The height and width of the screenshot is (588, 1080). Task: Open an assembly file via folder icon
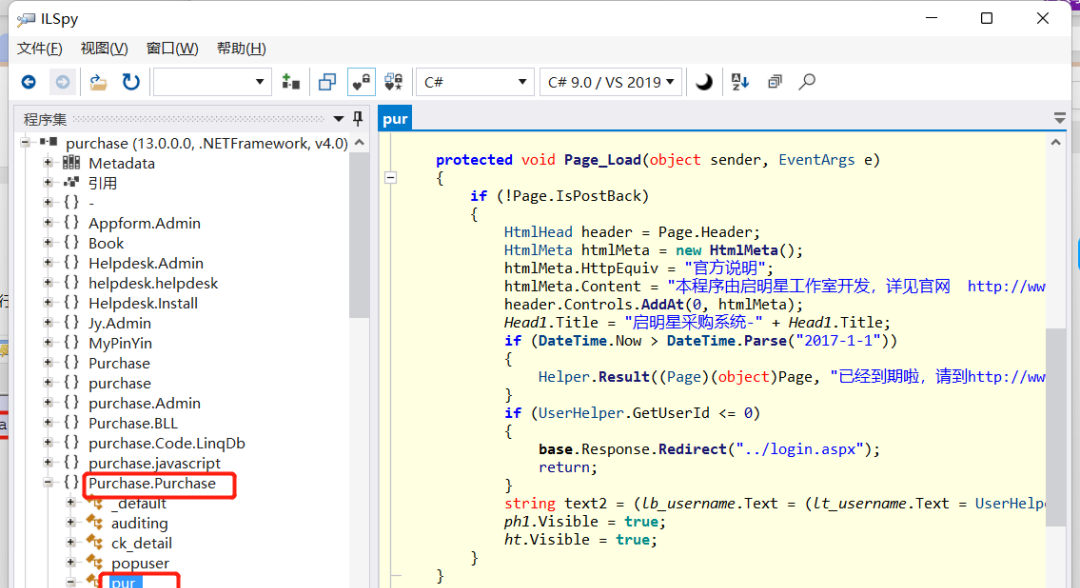(x=98, y=82)
